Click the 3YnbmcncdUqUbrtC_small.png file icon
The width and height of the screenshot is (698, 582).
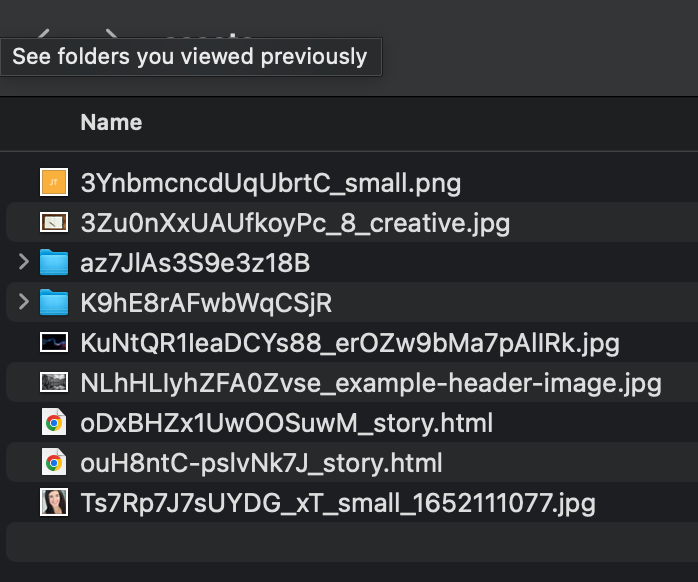(53, 182)
